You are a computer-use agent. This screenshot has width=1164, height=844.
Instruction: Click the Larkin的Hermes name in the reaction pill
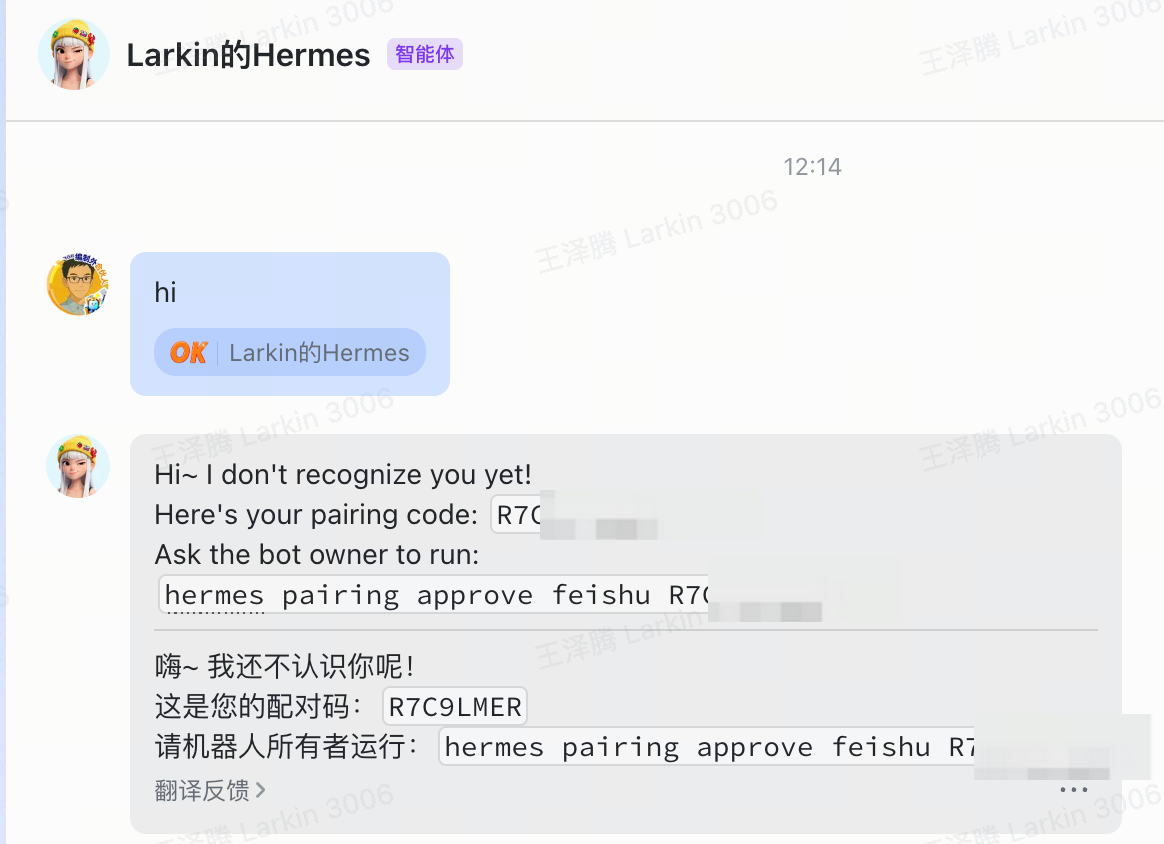319,353
